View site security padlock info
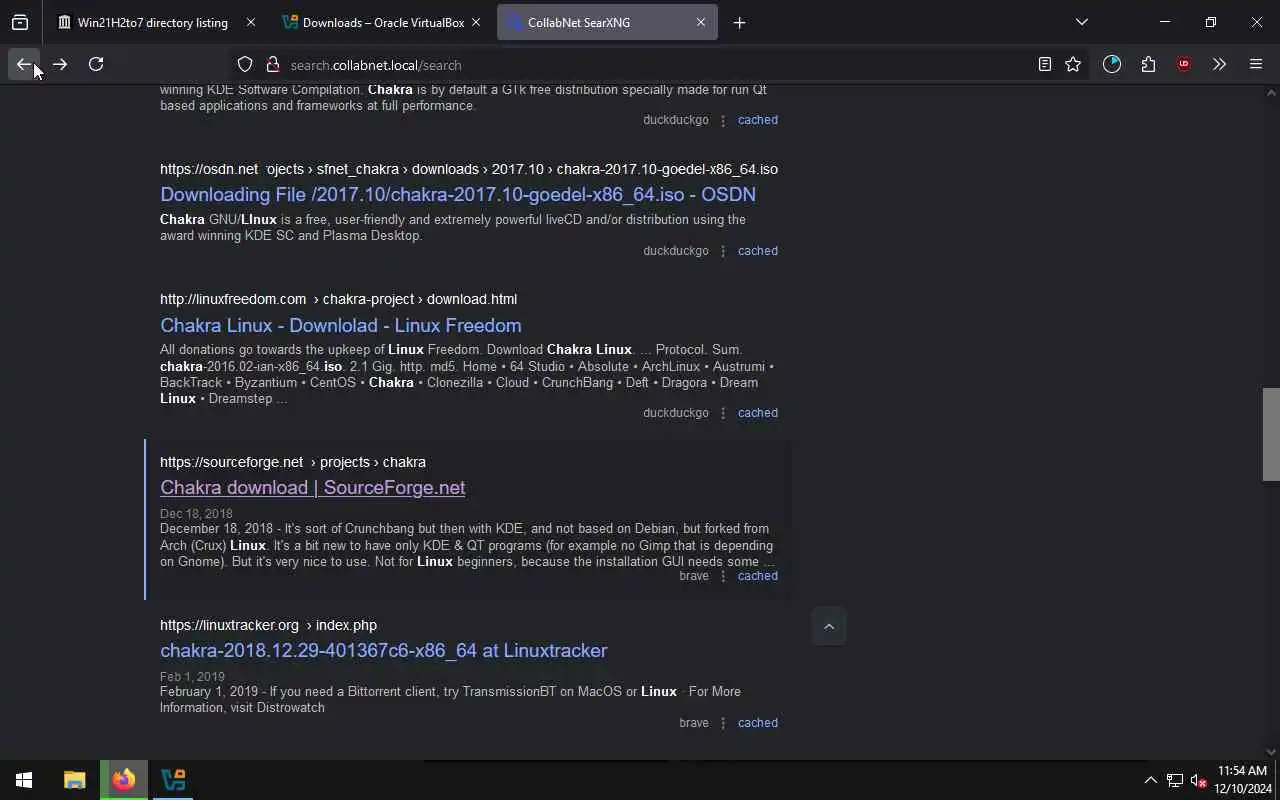Screen dimensions: 1280x800 tap(272, 64)
